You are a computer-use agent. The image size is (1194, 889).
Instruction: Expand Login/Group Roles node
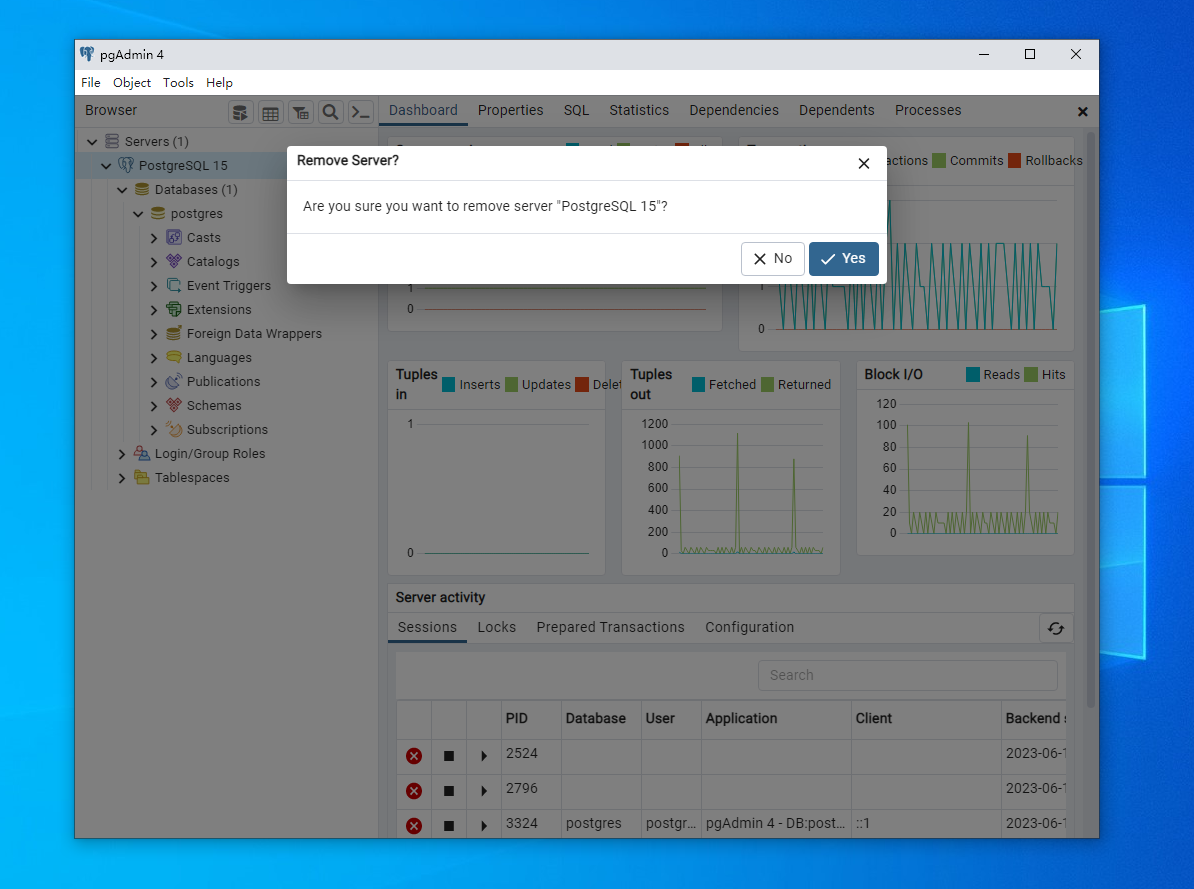(x=122, y=454)
